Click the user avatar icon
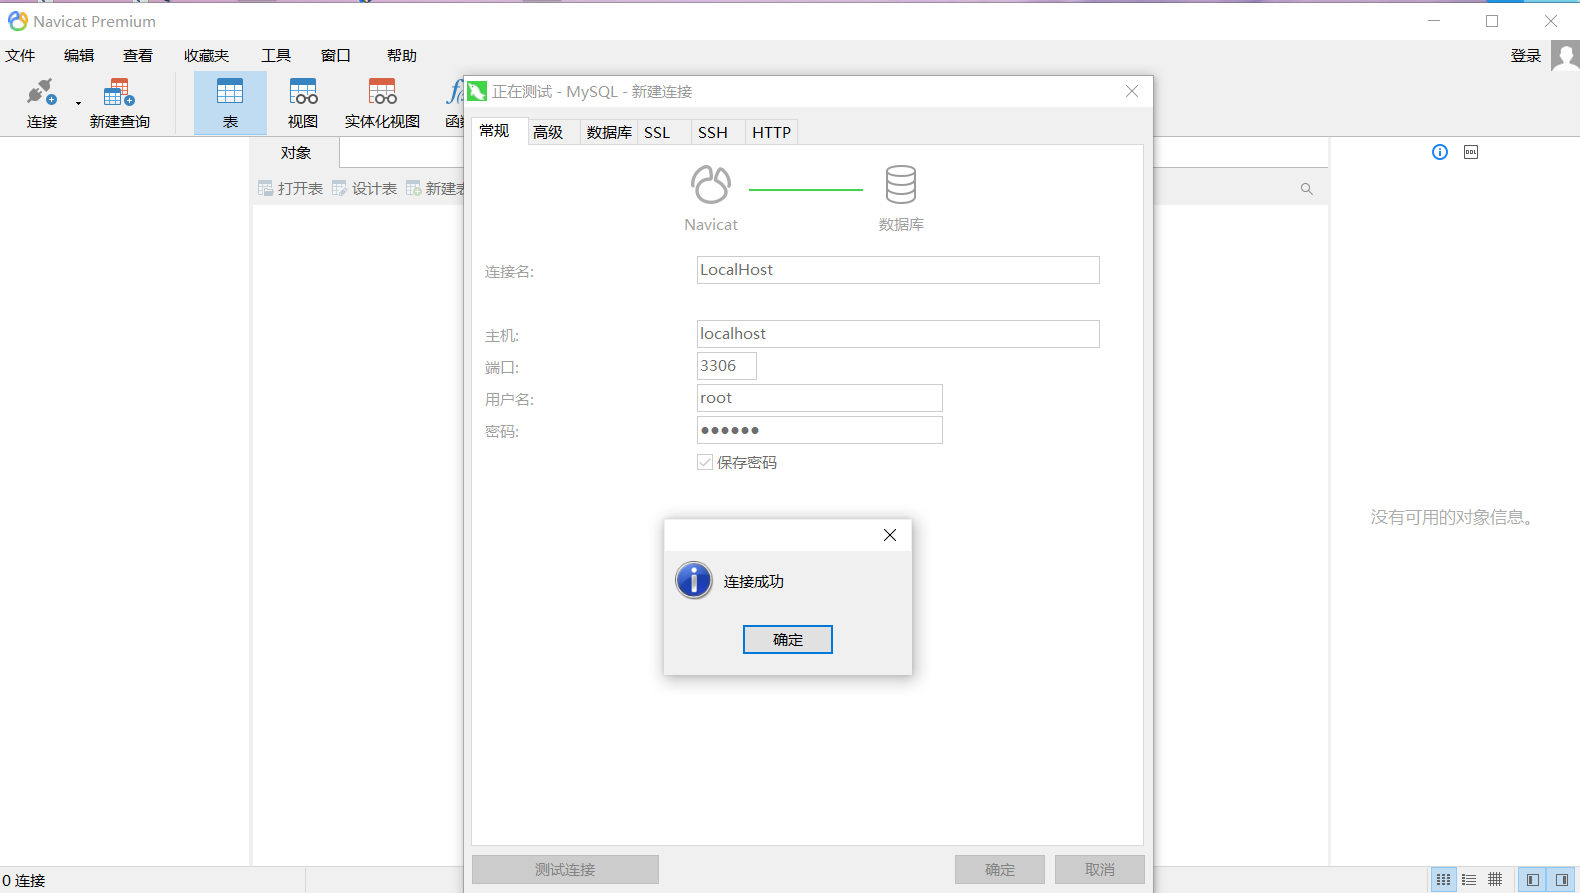Screen dimensions: 1580x893 (x=1565, y=56)
